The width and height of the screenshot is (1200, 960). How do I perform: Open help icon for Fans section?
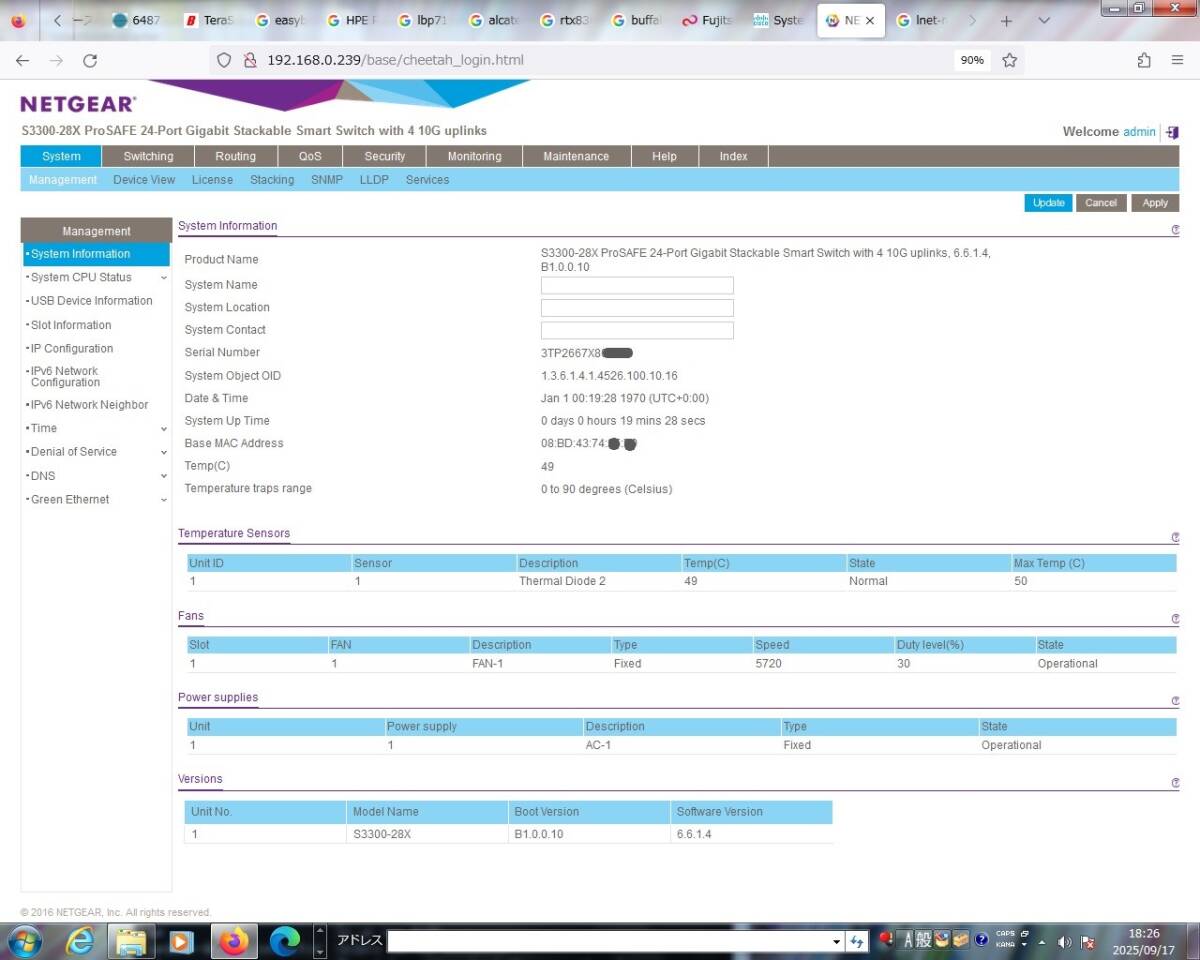1175,619
